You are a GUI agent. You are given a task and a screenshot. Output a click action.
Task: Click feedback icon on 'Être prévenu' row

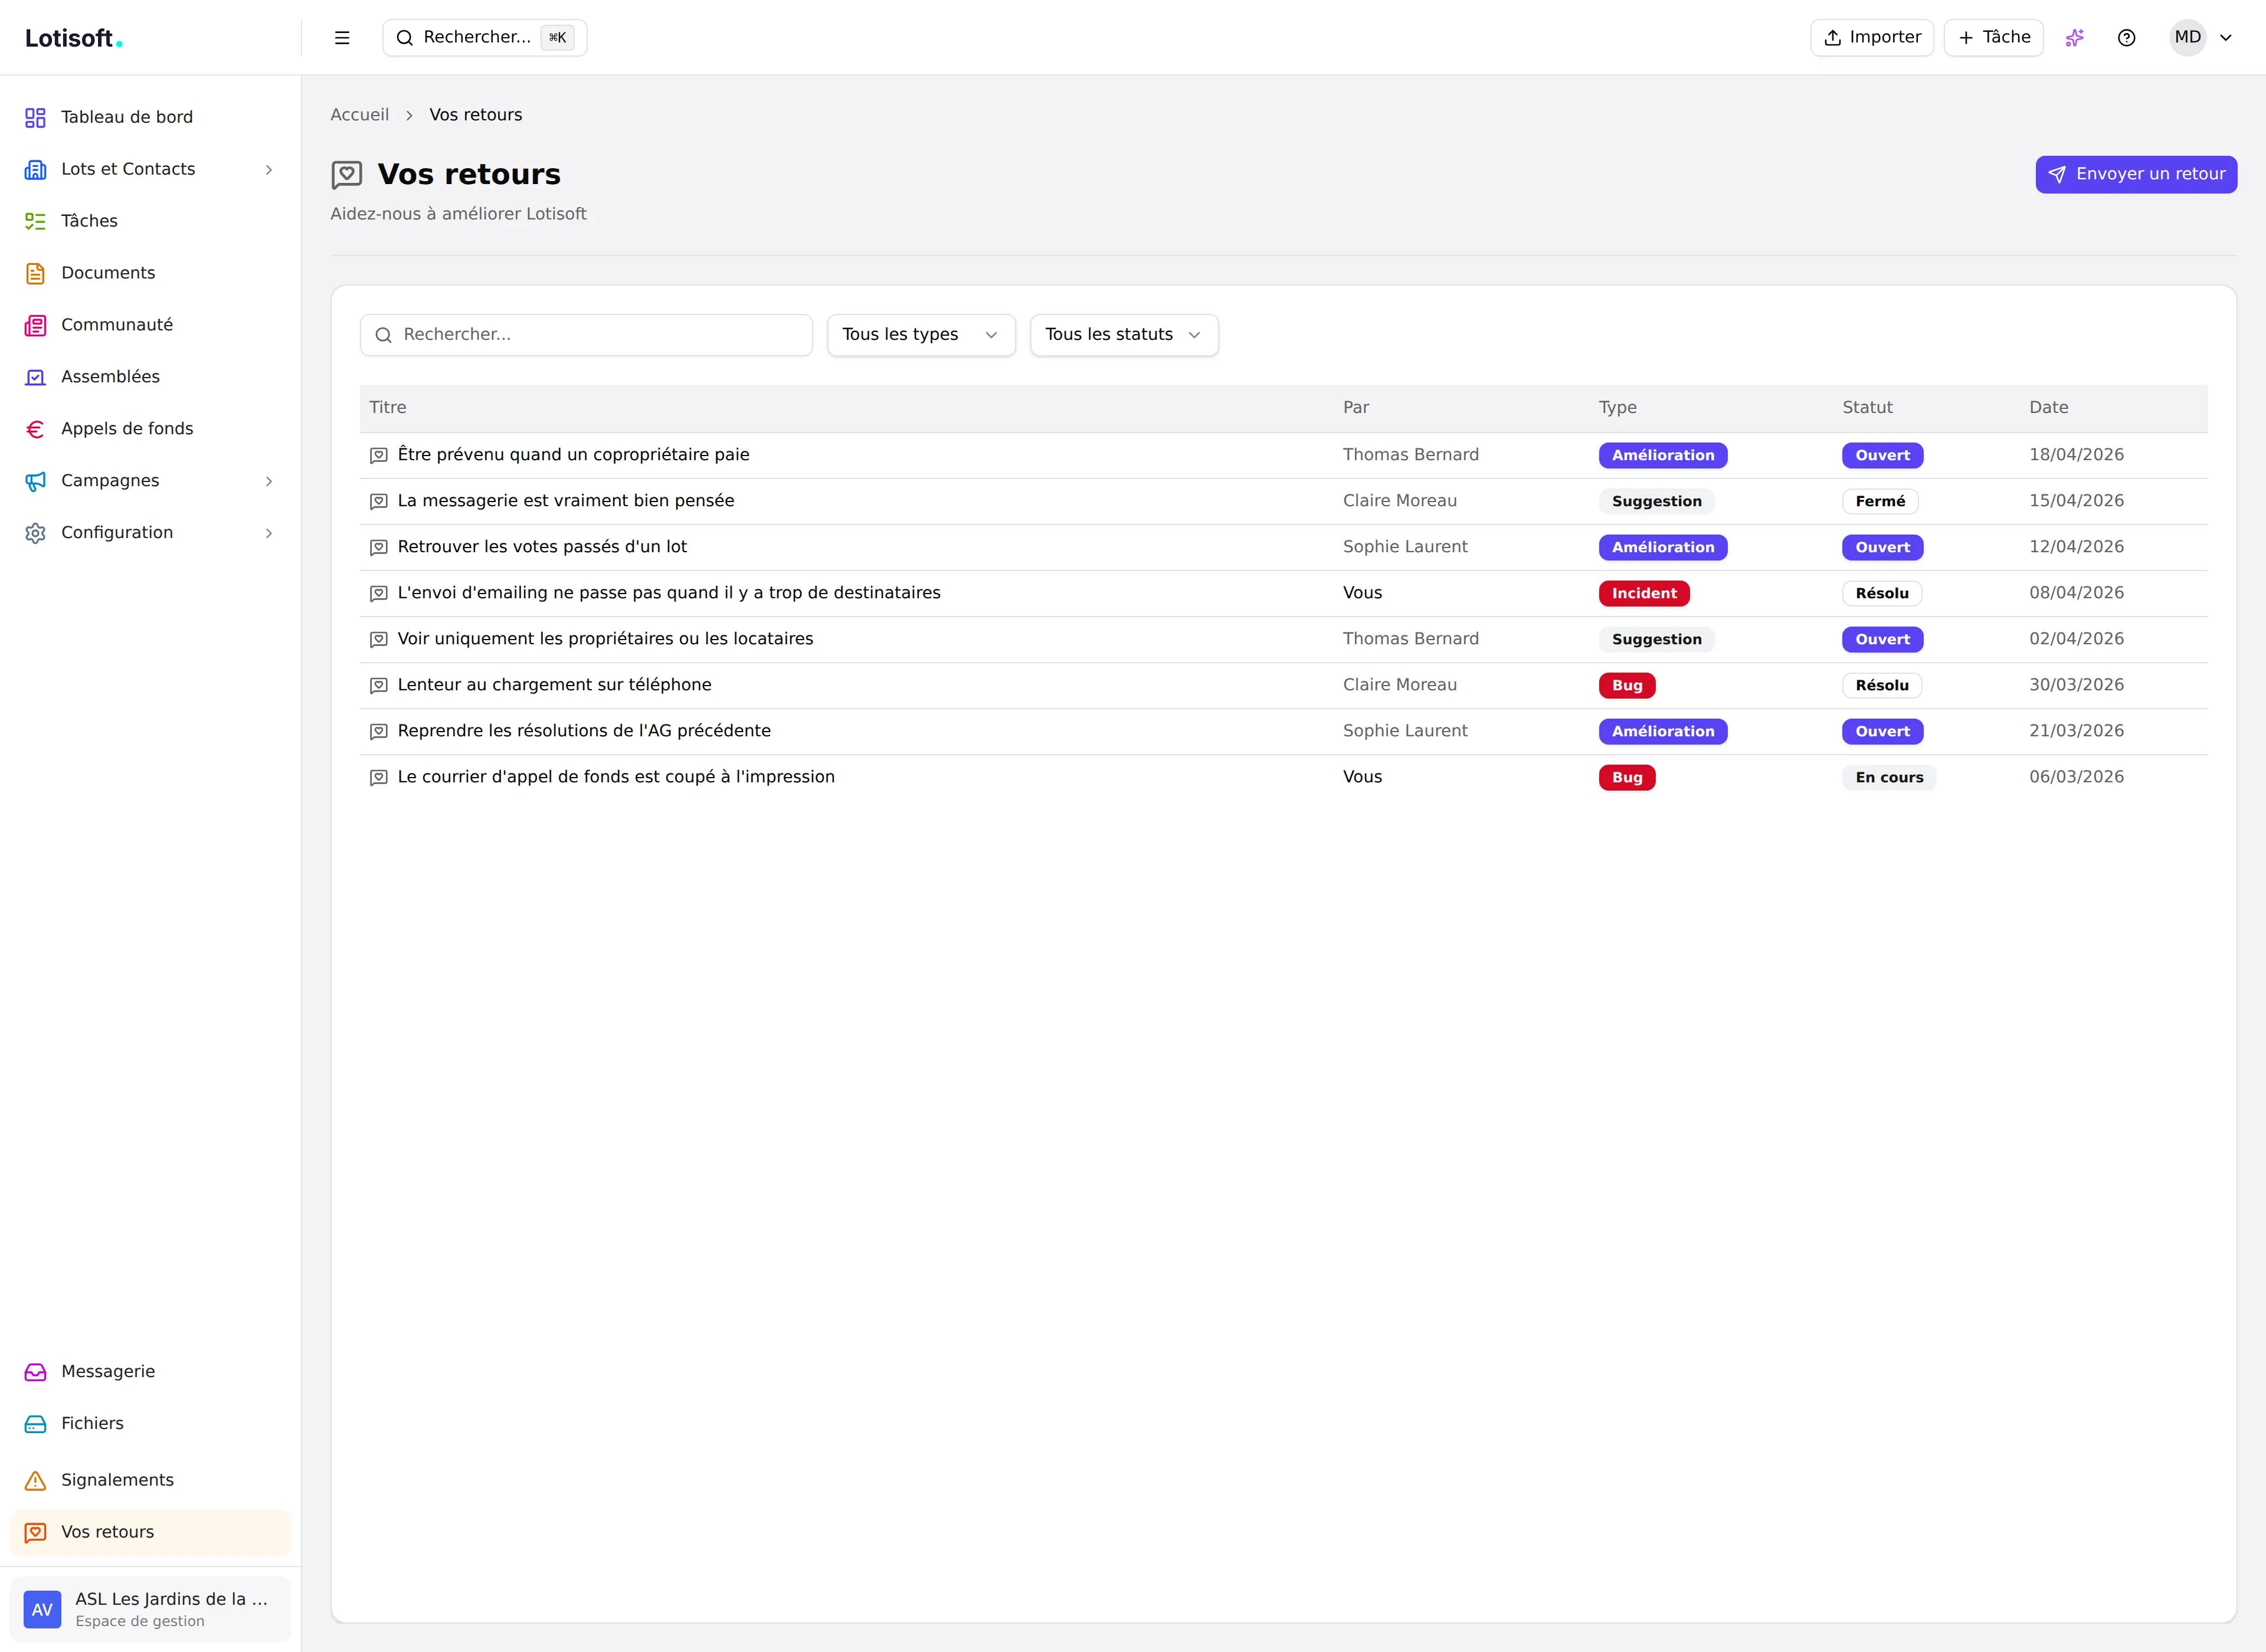[379, 455]
